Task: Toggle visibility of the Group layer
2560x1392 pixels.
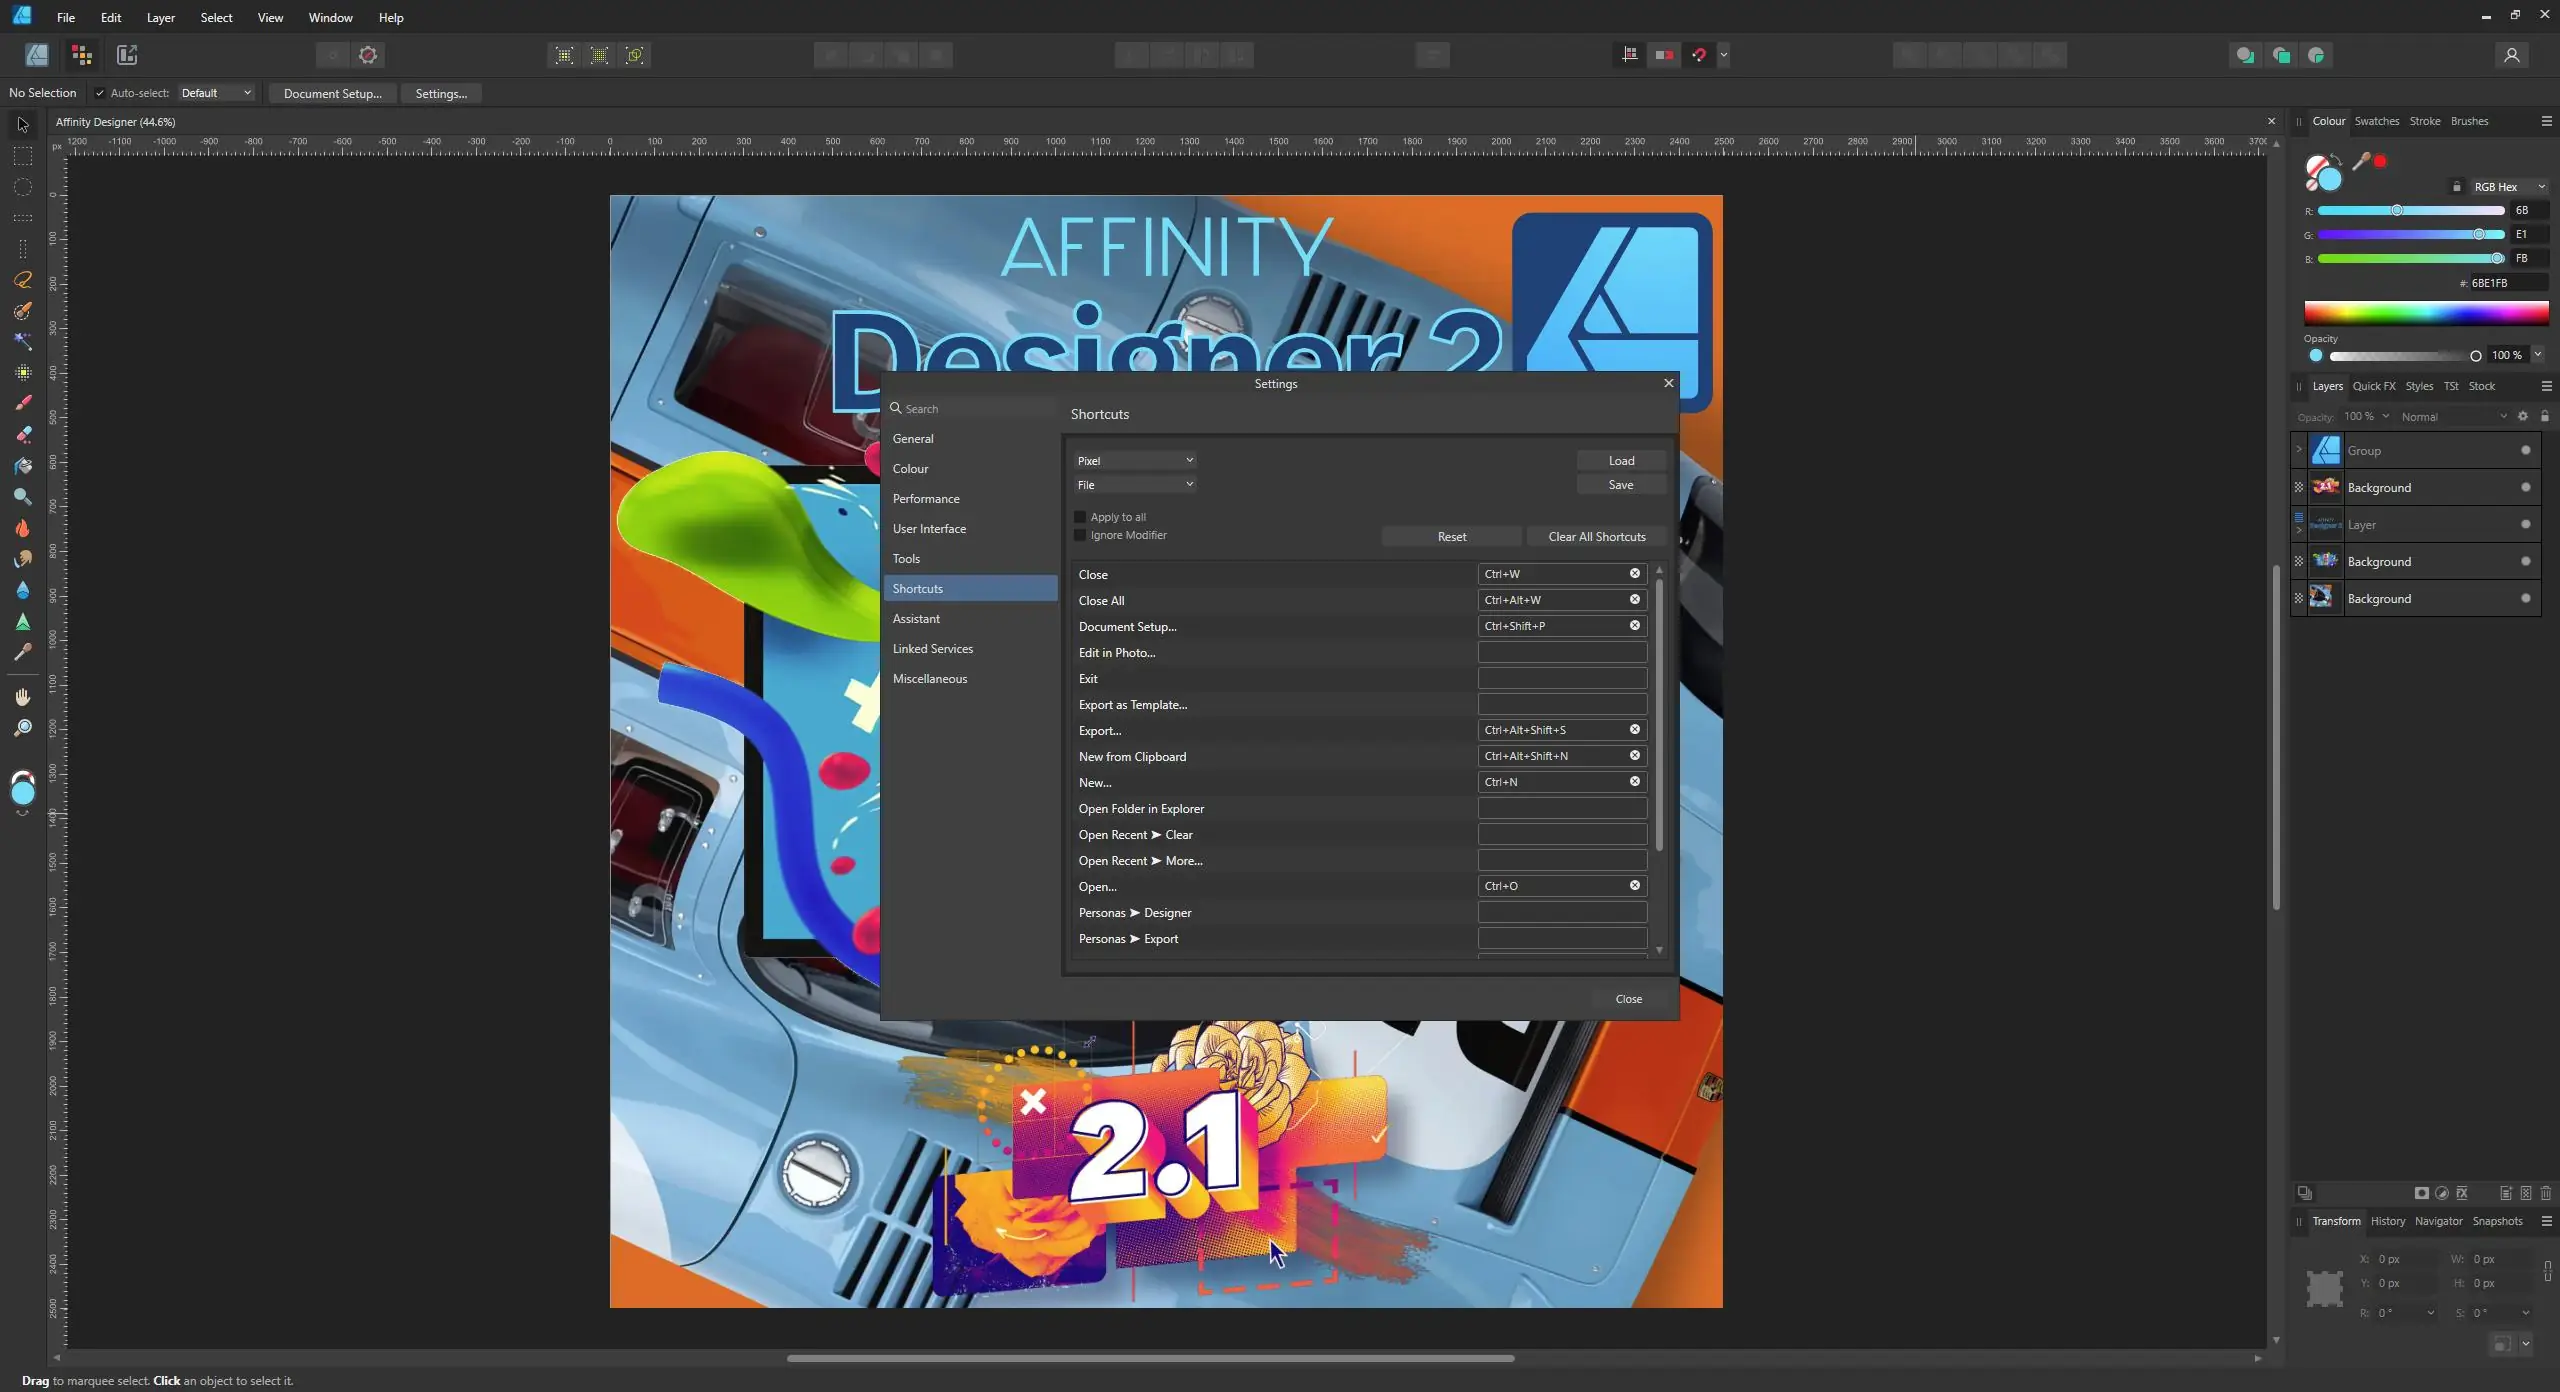Action: [x=2526, y=451]
